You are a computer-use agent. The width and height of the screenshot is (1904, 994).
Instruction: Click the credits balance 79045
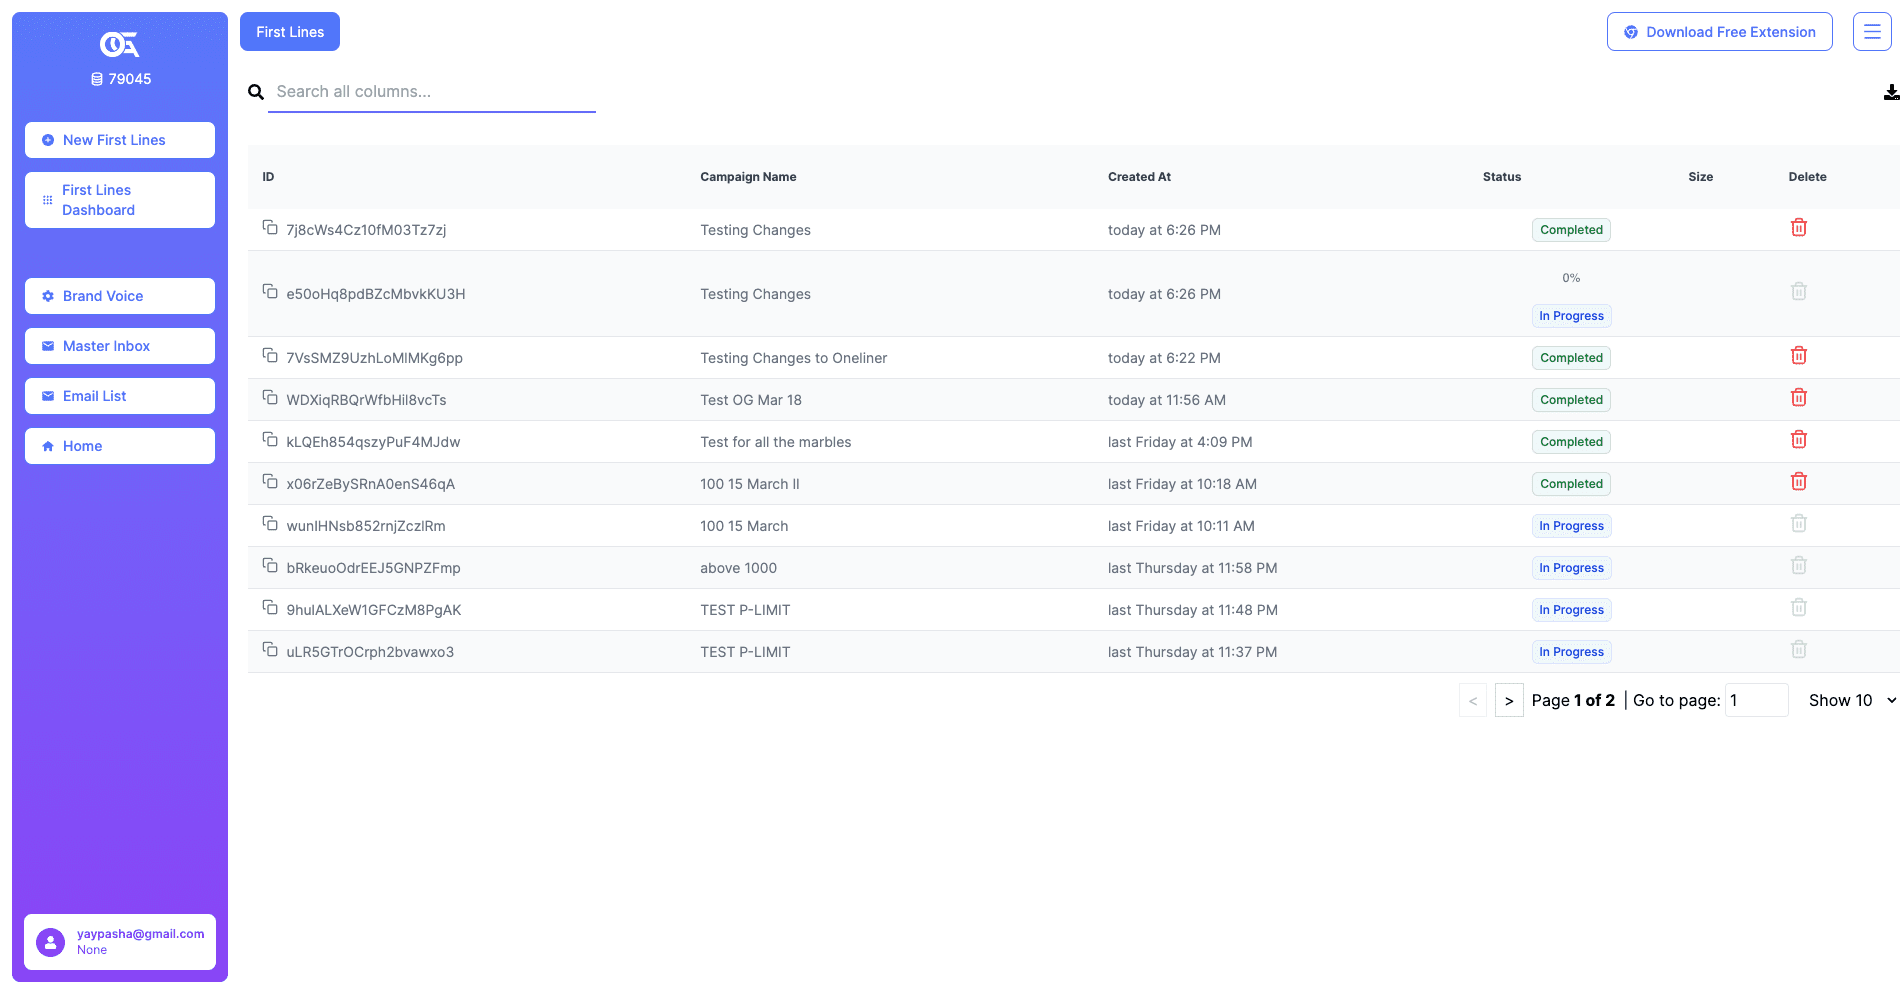[121, 79]
